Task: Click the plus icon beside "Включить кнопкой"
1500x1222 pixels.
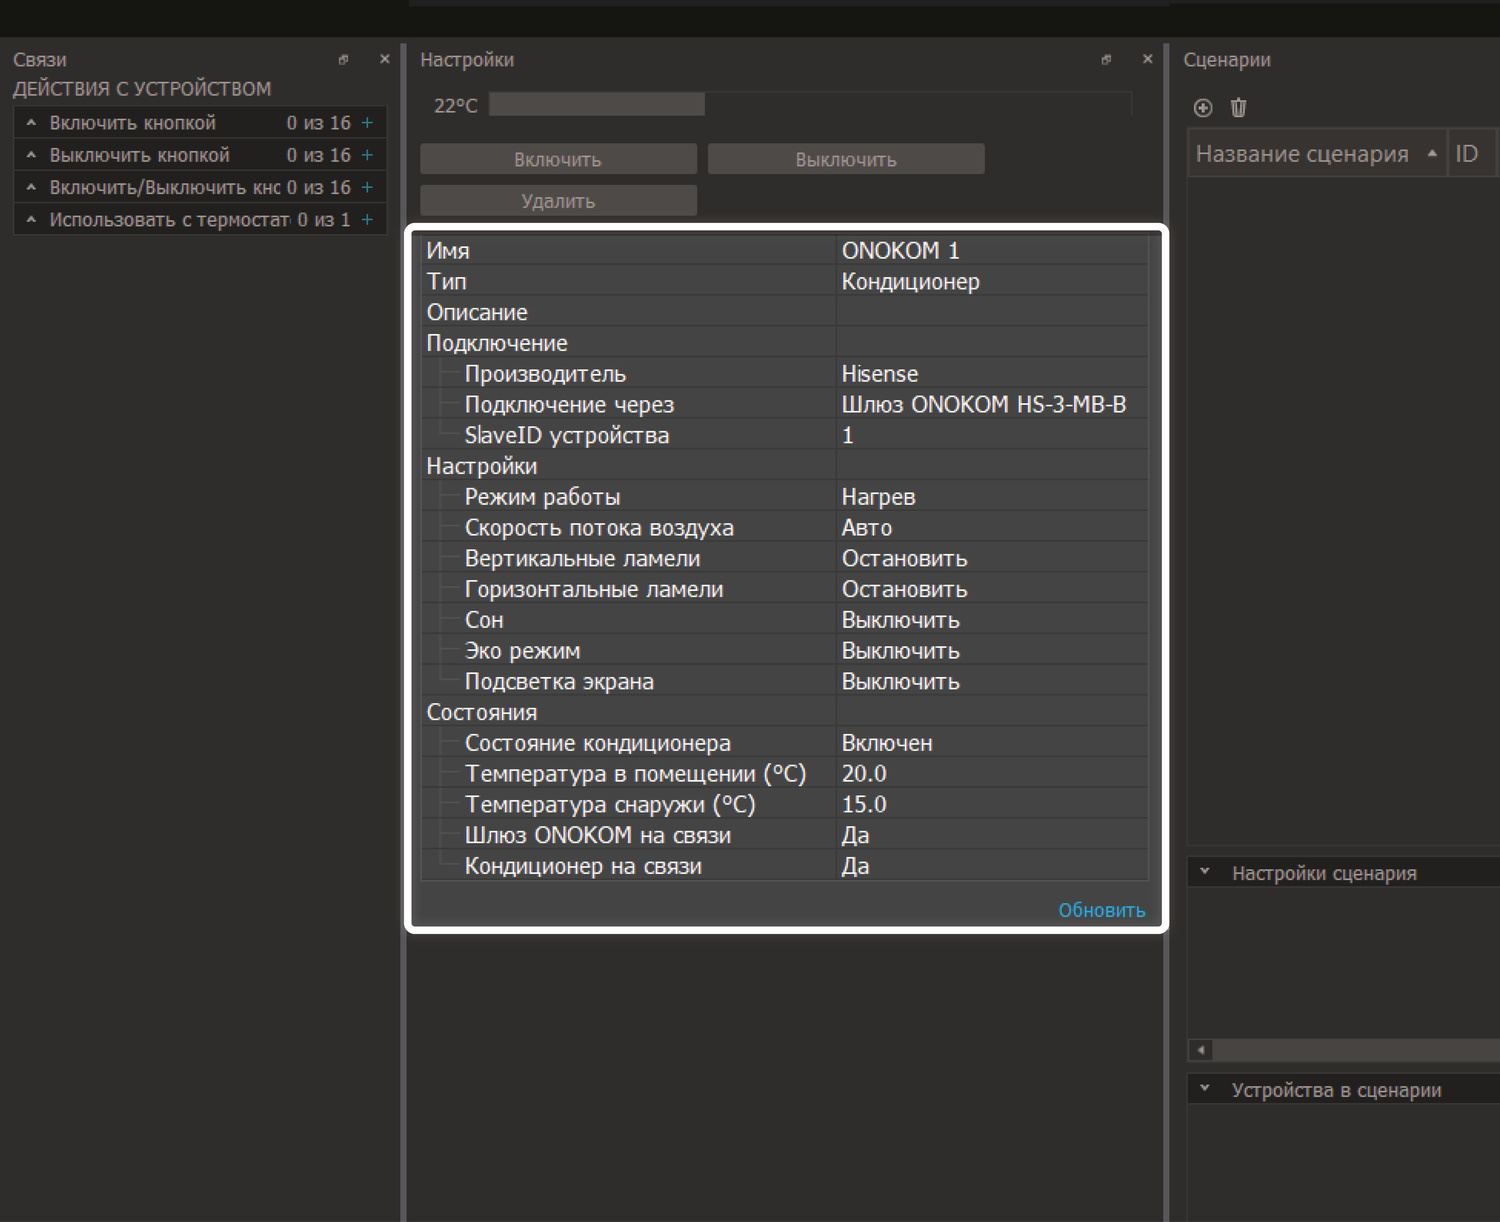Action: point(367,123)
